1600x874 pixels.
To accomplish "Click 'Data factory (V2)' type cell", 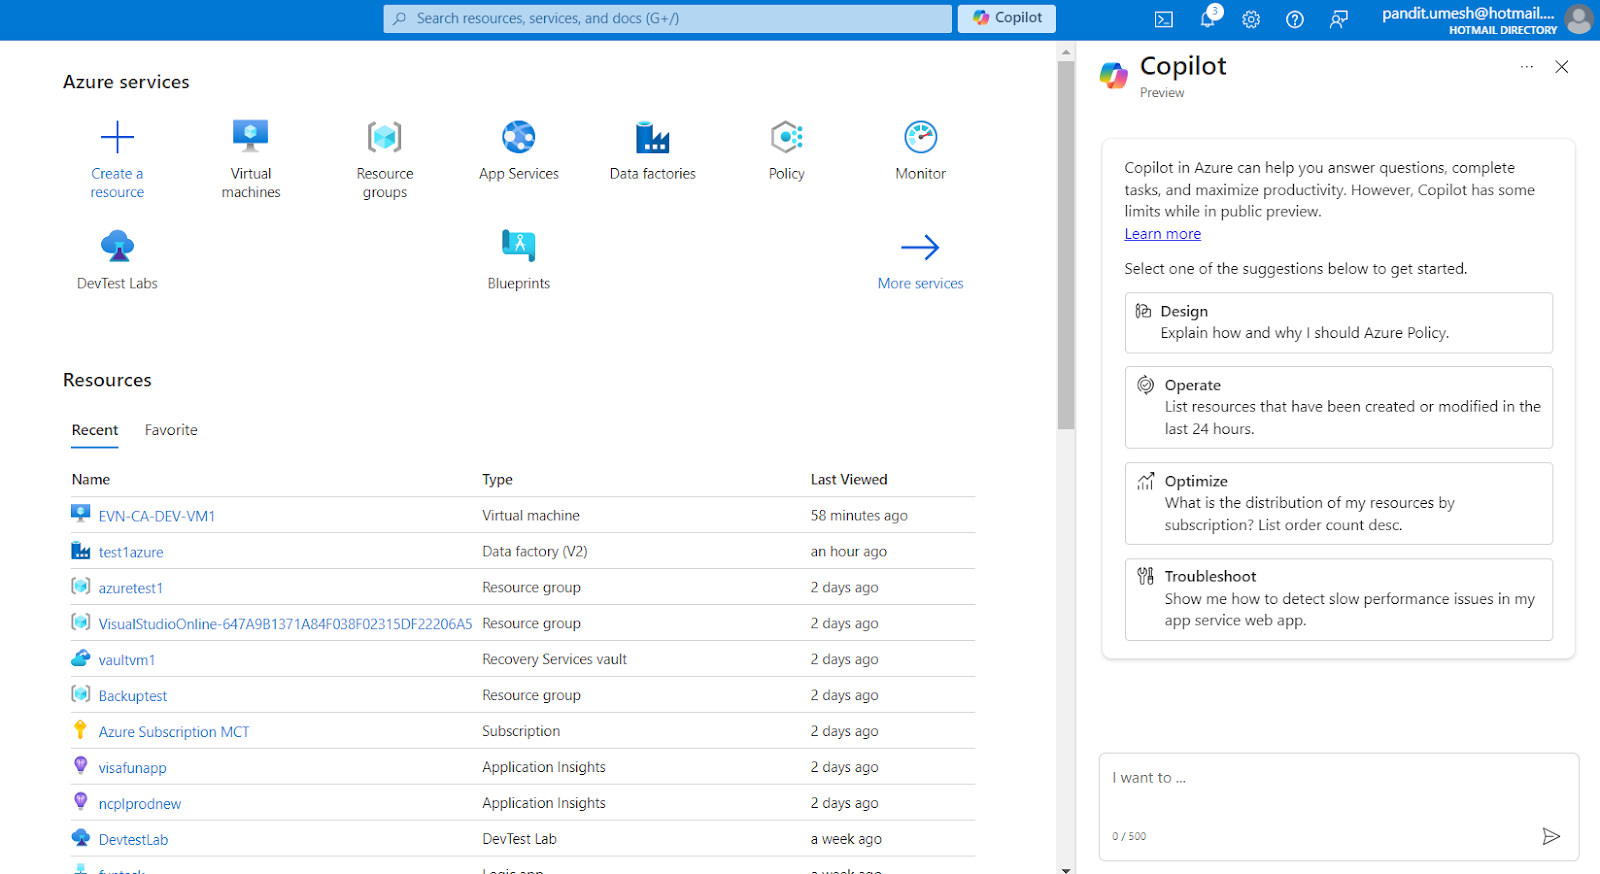I will point(534,552).
